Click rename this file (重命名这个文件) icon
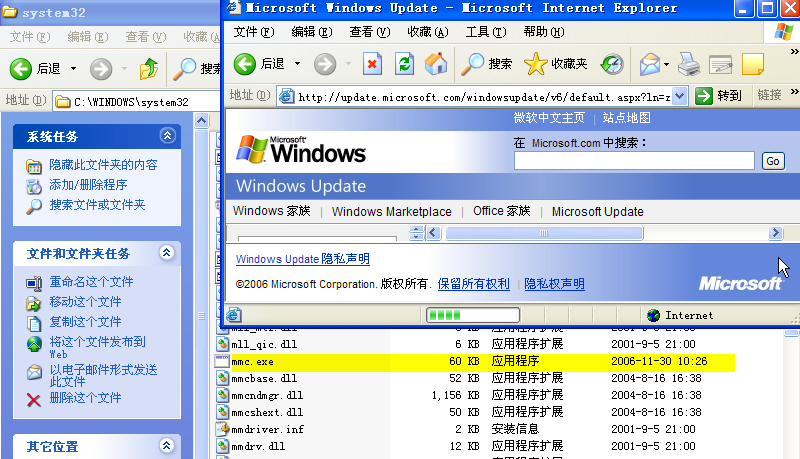This screenshot has height=459, width=800. click(34, 283)
